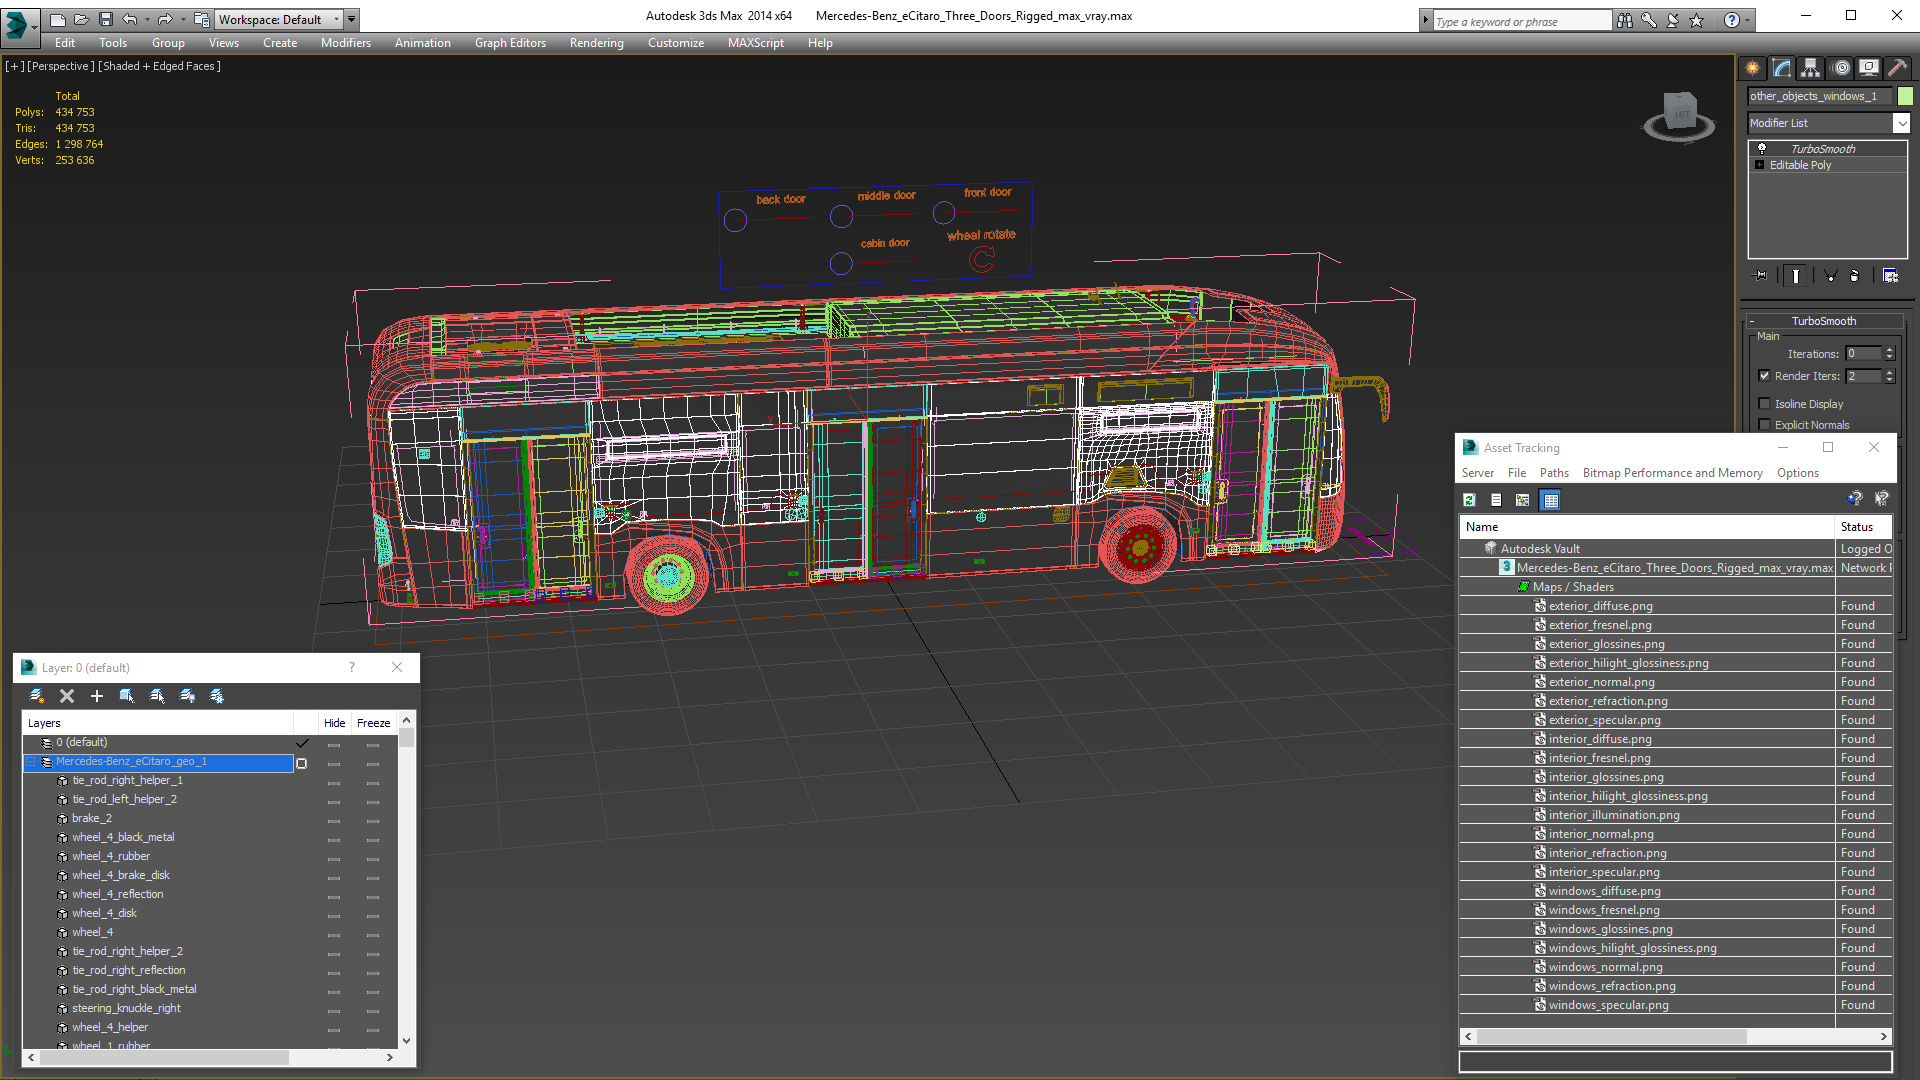Screen dimensions: 1920x1080
Task: Click the Name column header in Asset Tracking
Action: tap(1647, 527)
